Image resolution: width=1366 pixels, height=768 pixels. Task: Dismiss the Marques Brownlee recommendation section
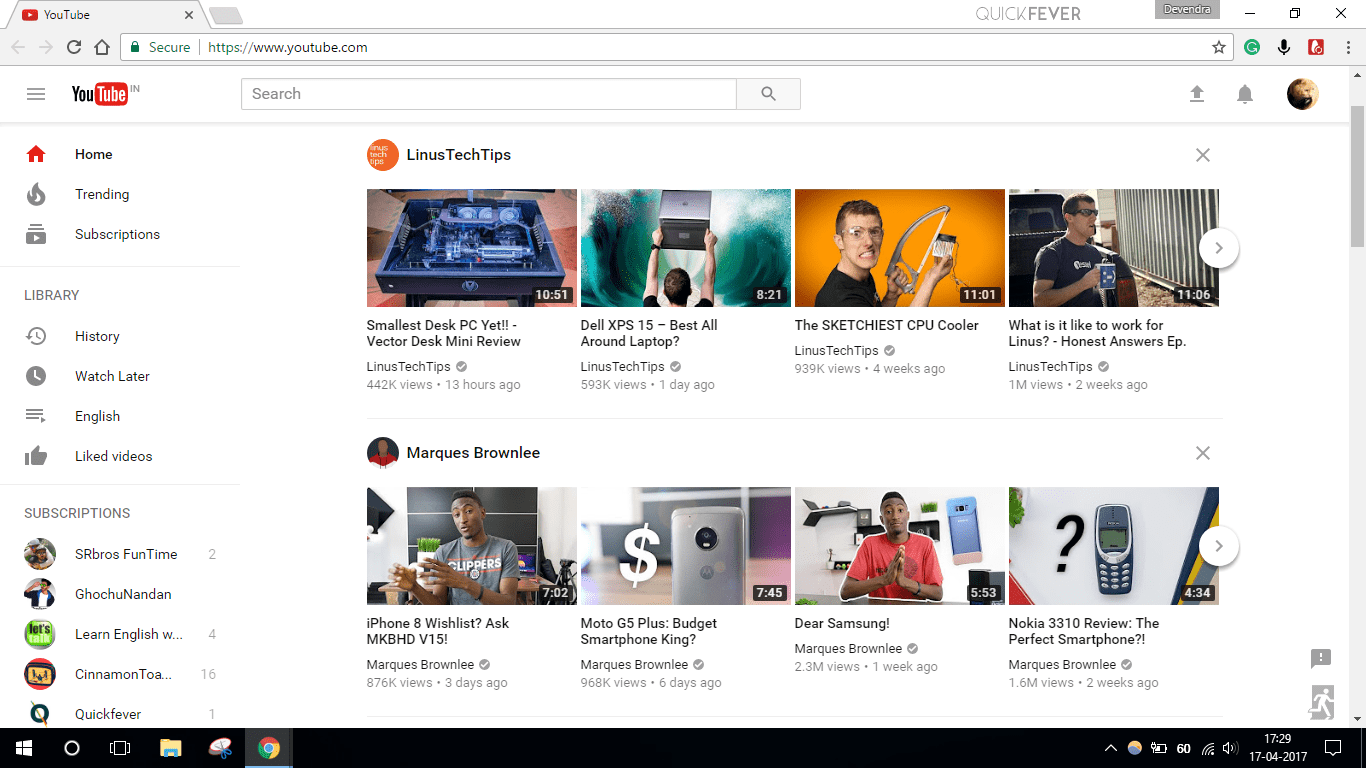tap(1203, 453)
